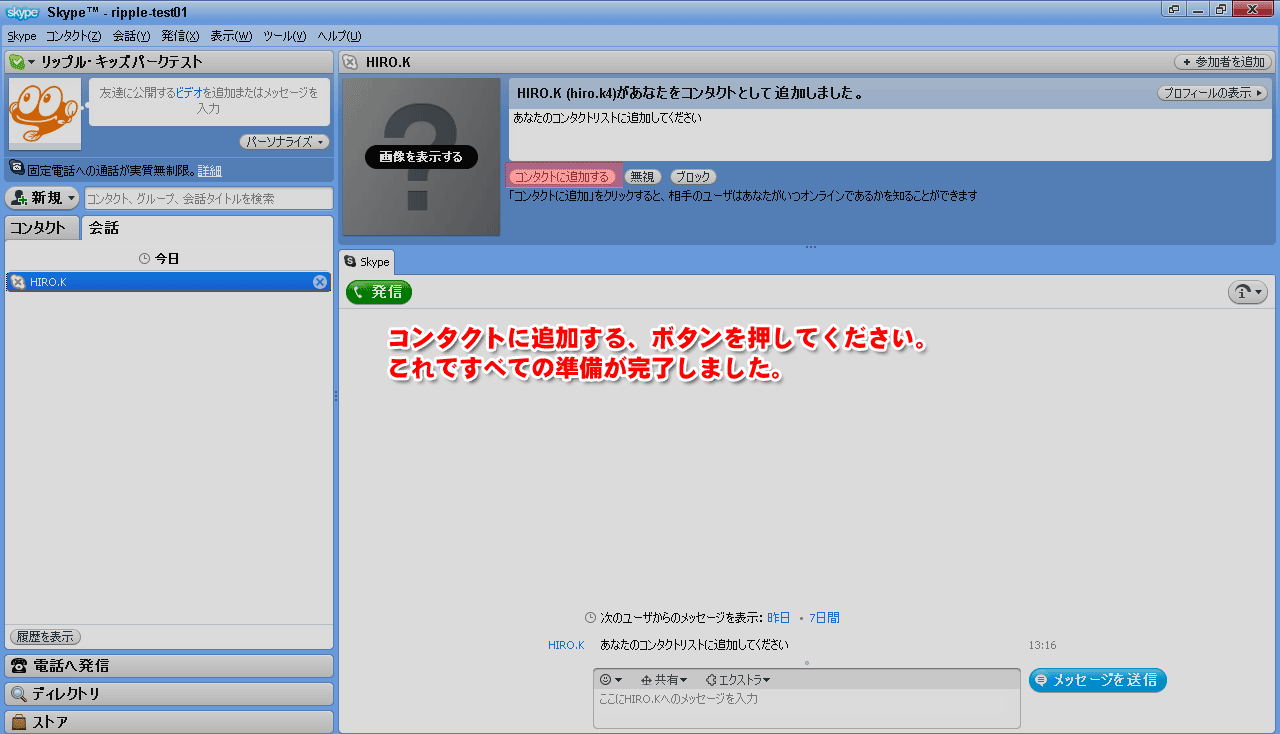
Task: Open the 表示 menu
Action: pyautogui.click(x=231, y=36)
